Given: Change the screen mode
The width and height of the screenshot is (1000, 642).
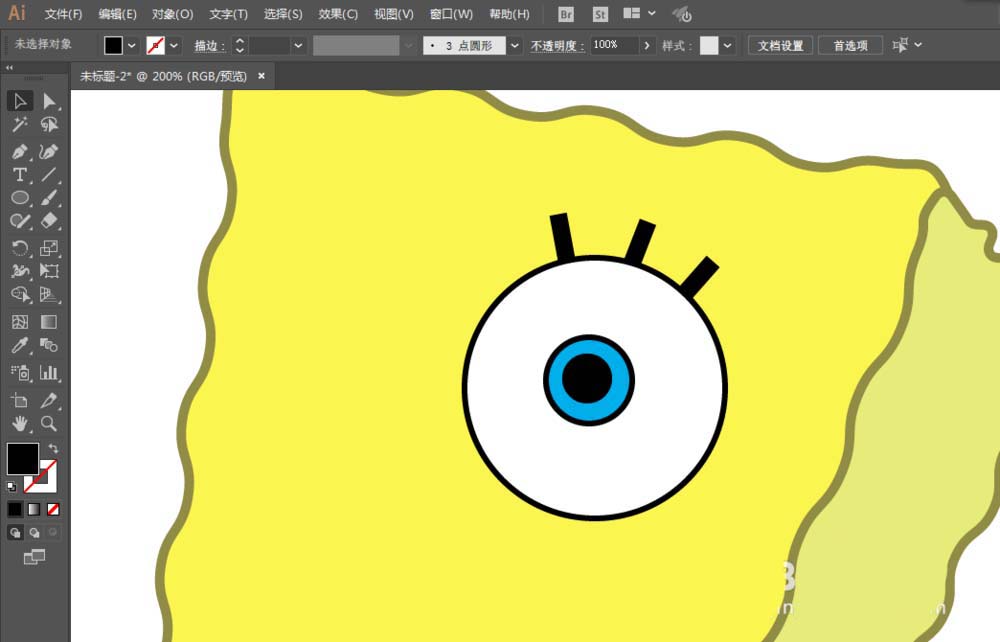Looking at the screenshot, I should [34, 557].
